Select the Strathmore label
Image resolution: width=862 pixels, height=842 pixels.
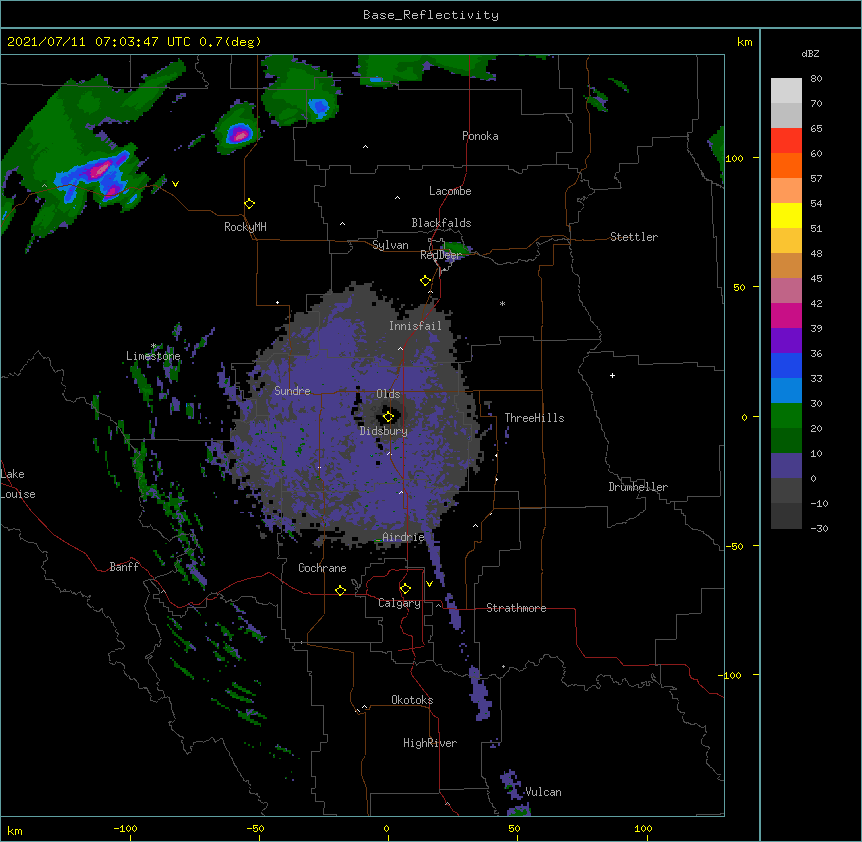tap(516, 608)
